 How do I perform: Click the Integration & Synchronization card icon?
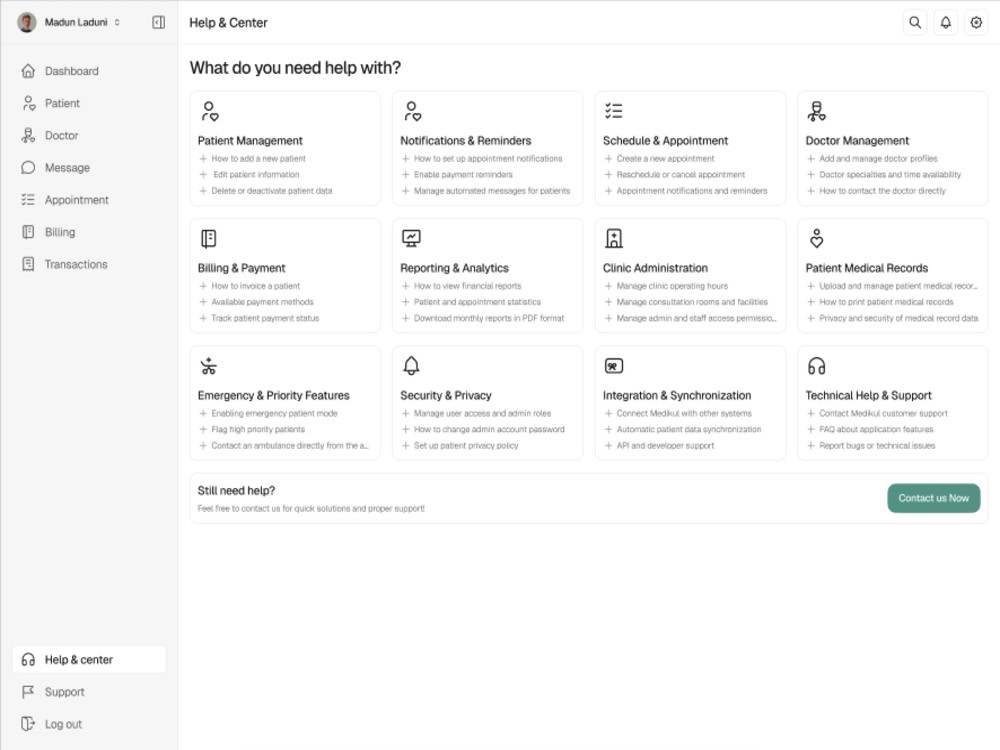click(614, 366)
